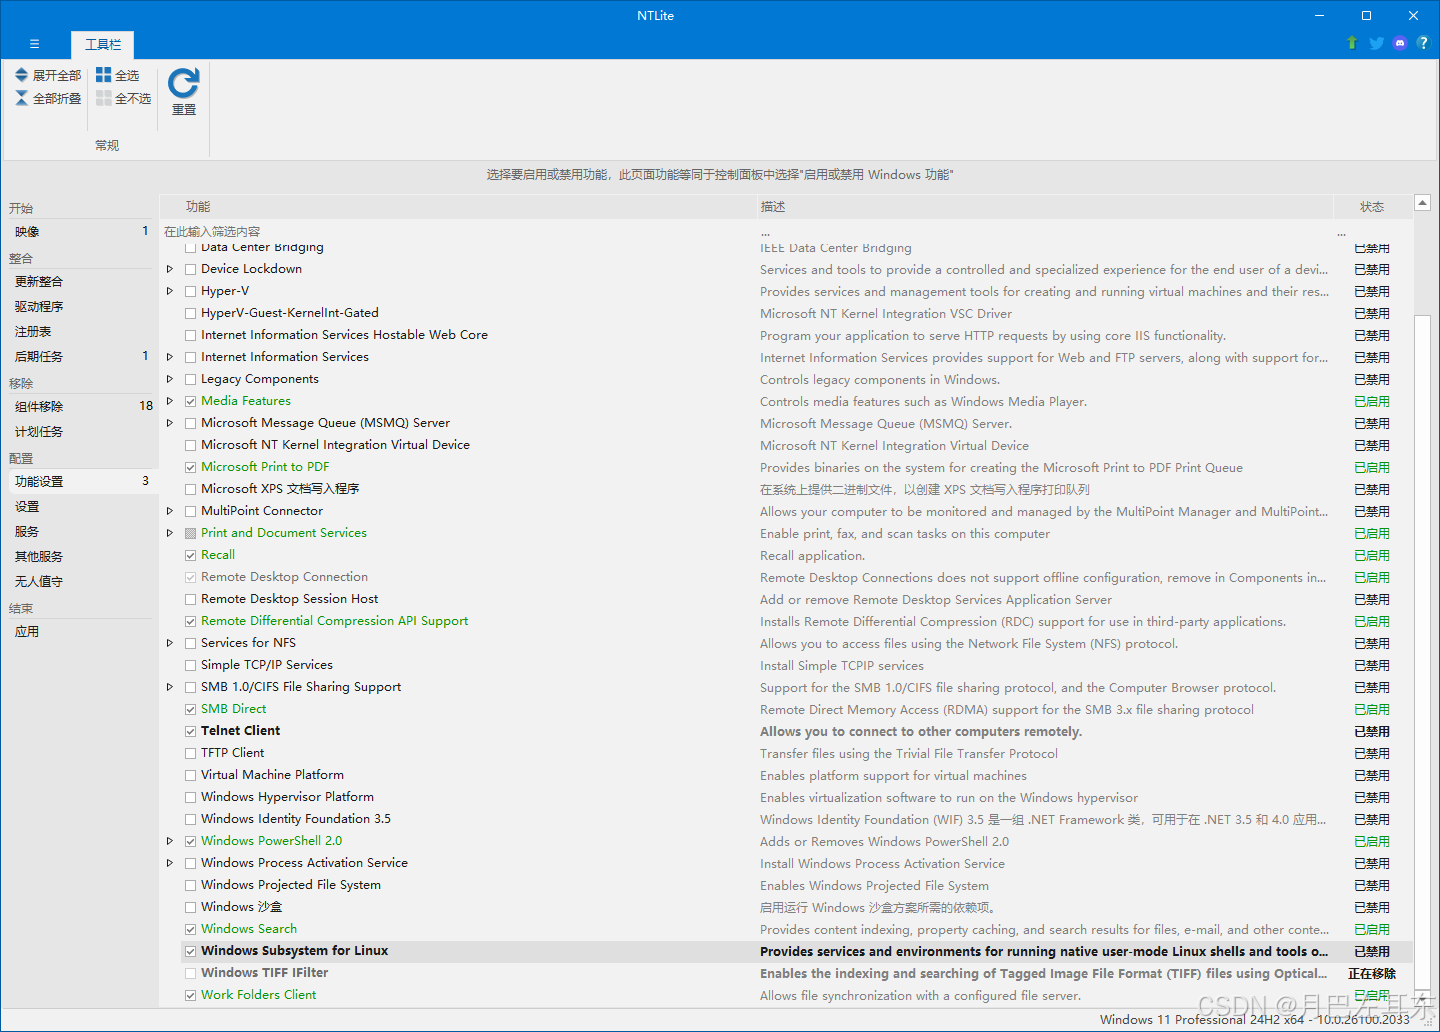Open the 应用 sidebar page
1440x1032 pixels.
(80, 631)
